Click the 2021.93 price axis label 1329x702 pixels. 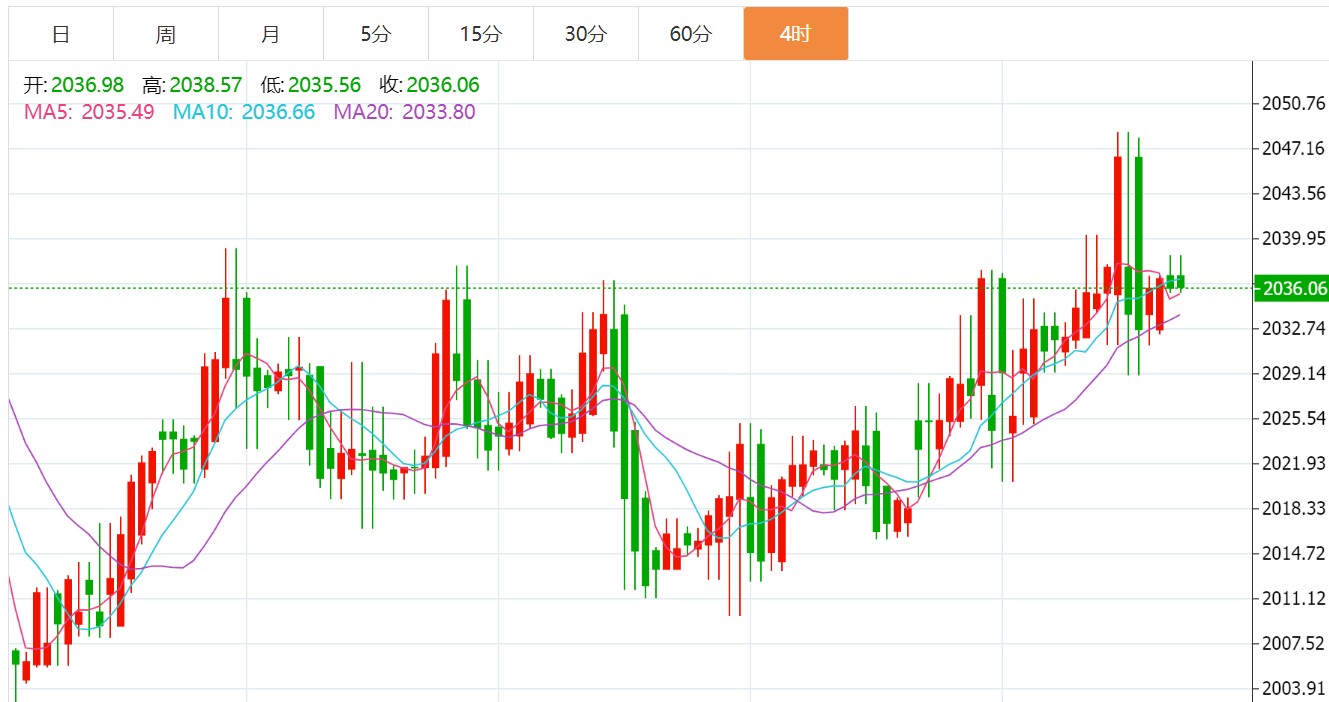pyautogui.click(x=1294, y=464)
